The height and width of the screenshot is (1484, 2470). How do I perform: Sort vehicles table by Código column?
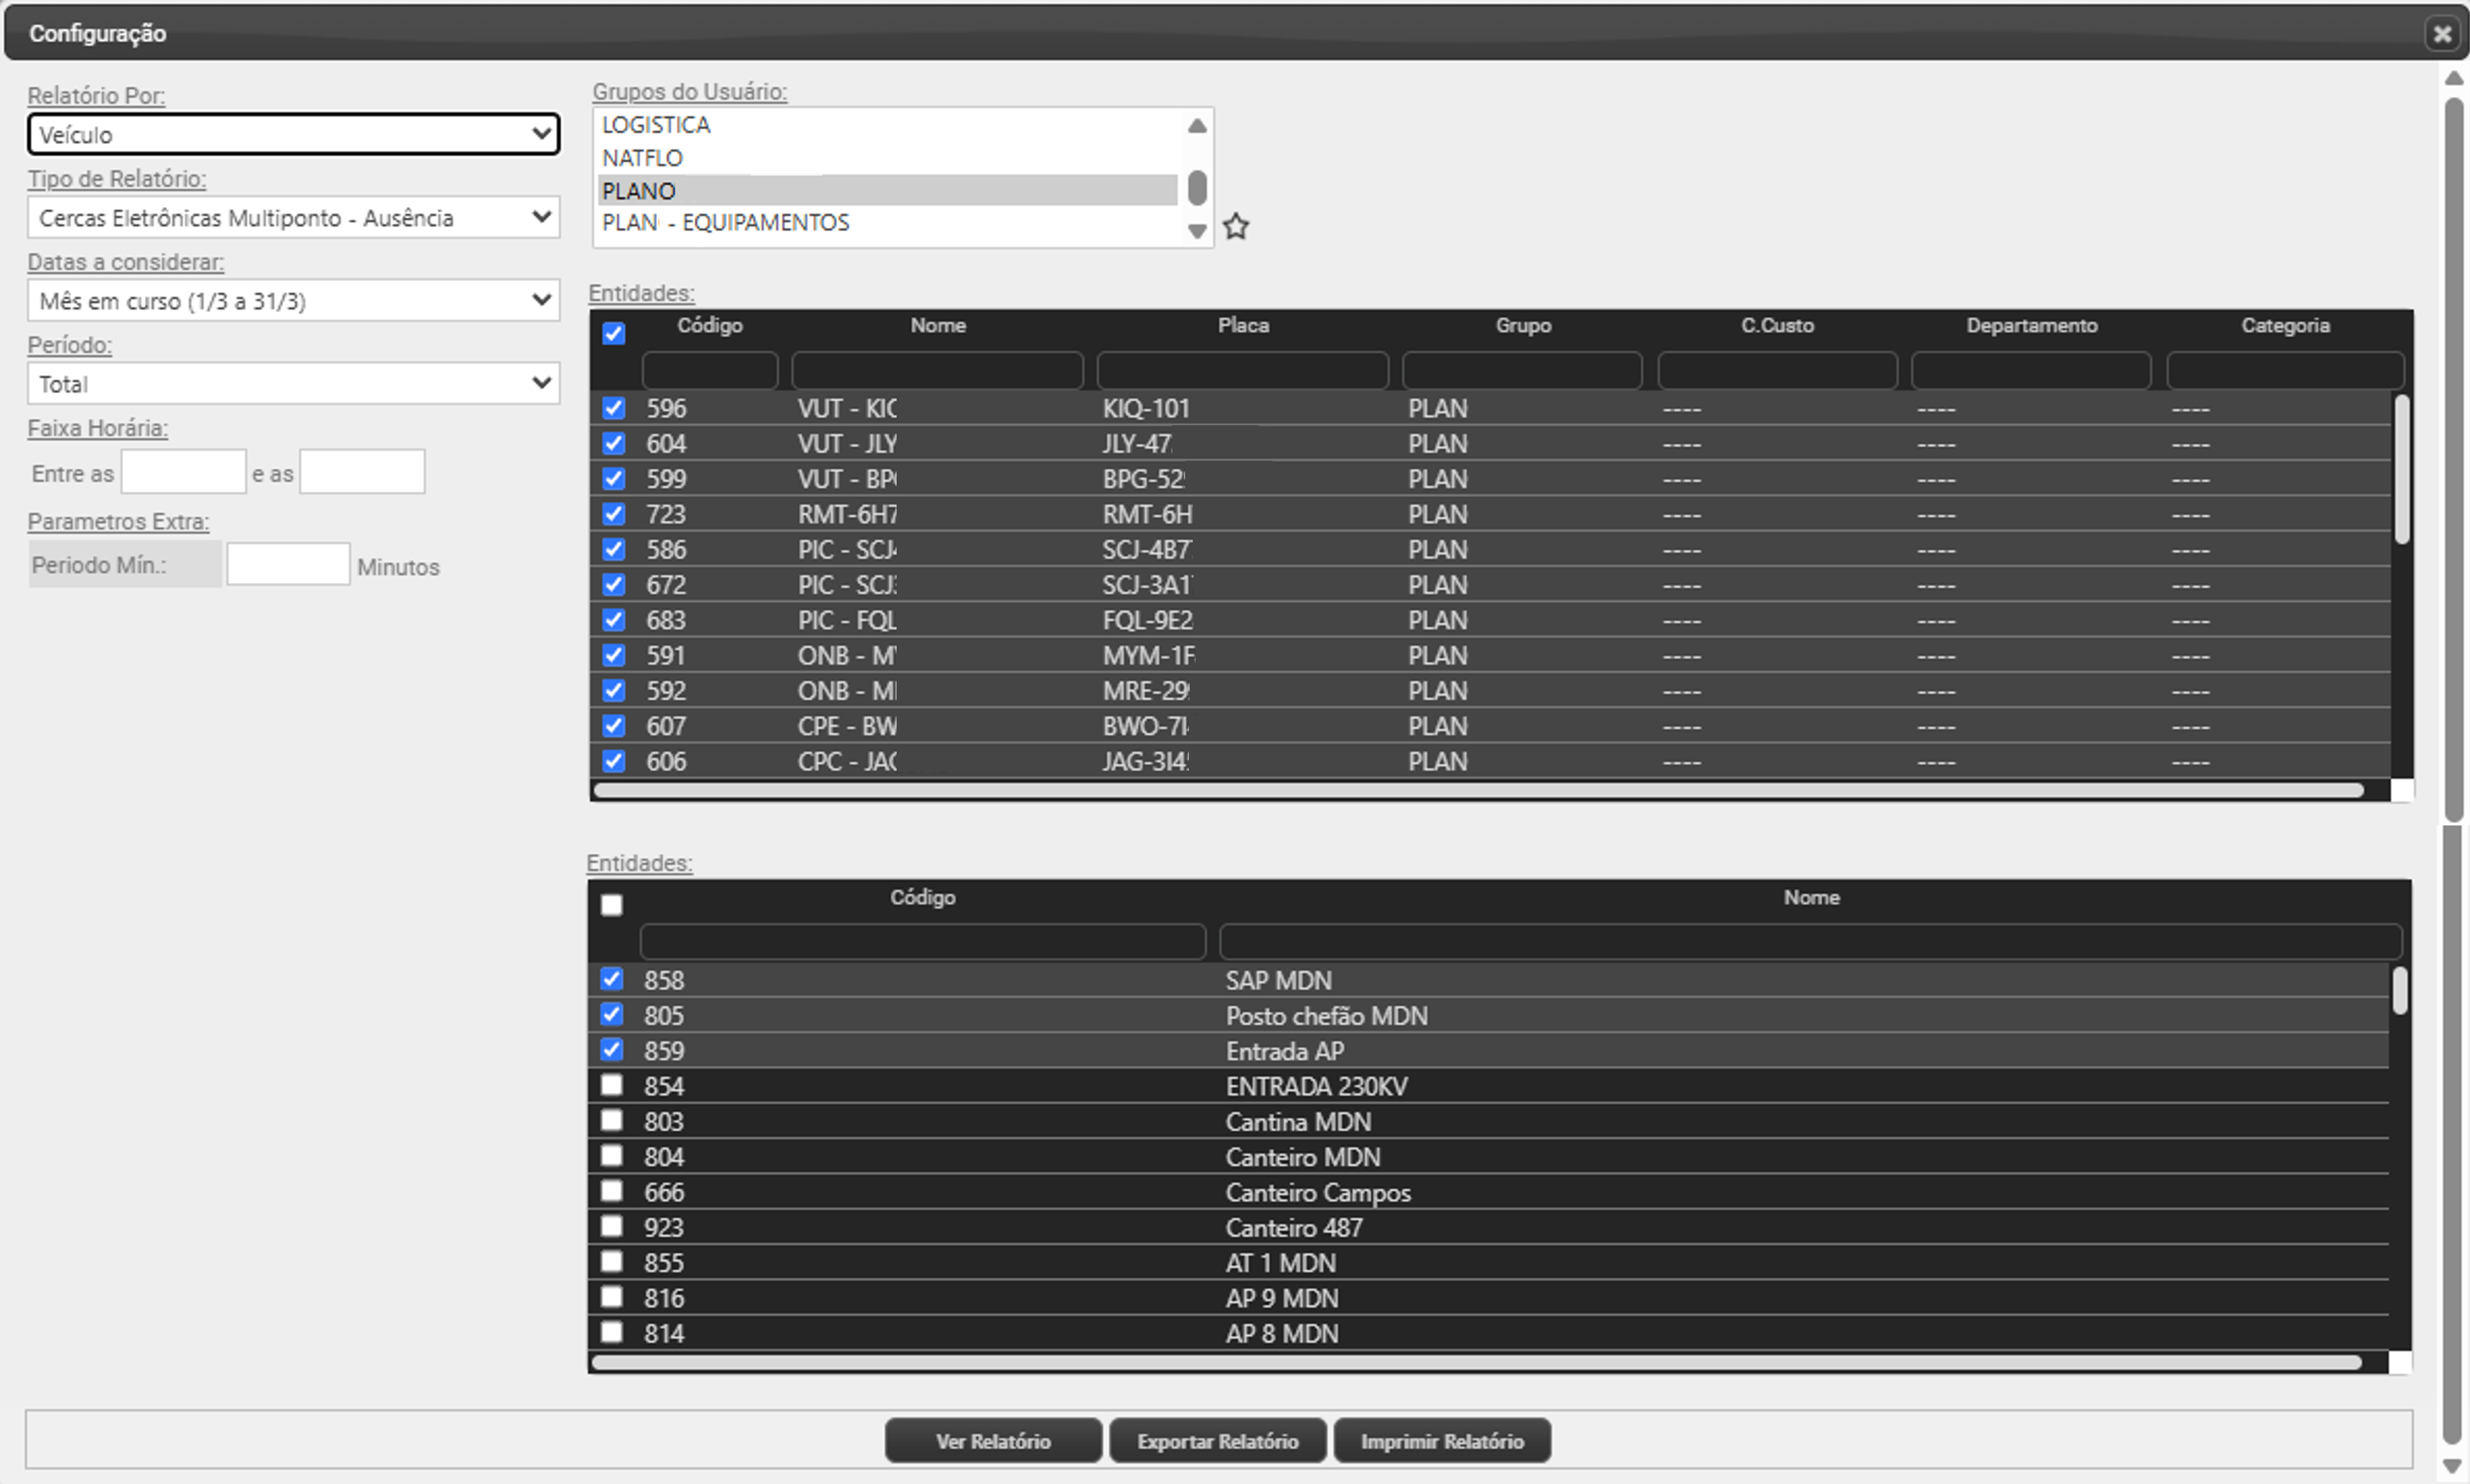[710, 326]
